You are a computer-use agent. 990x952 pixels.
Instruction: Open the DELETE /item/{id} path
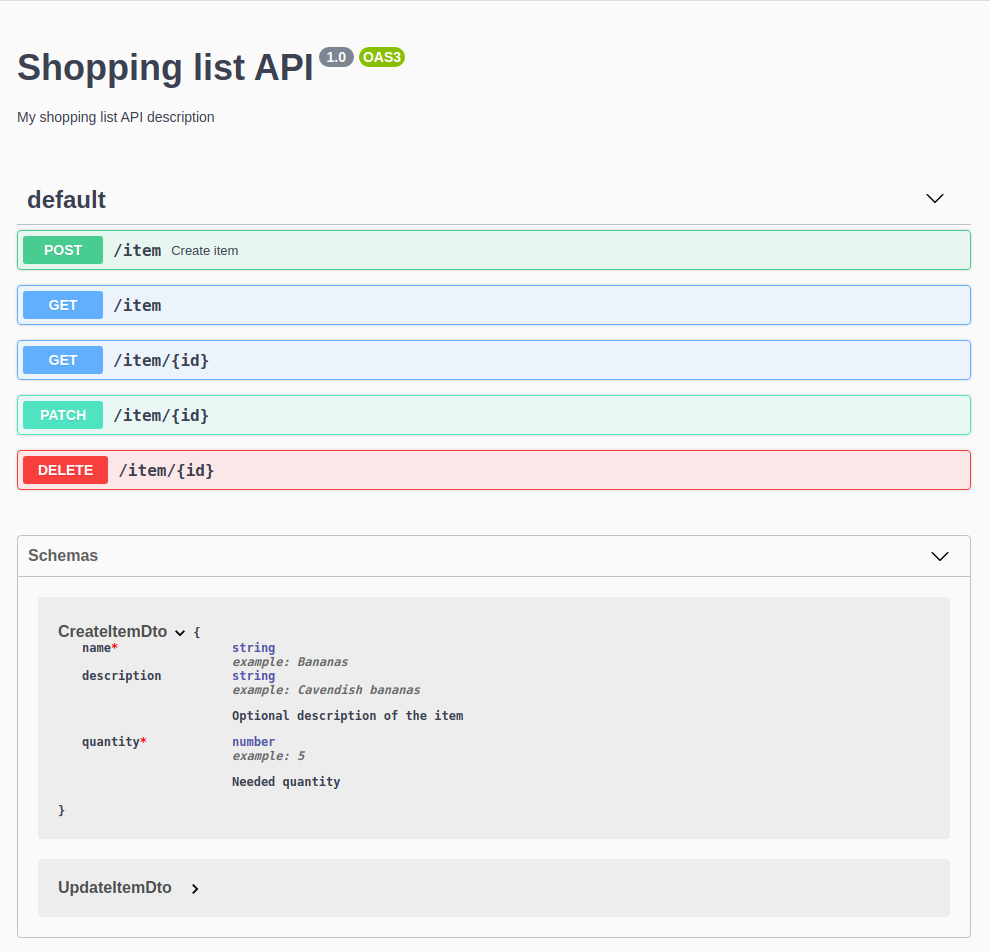click(x=167, y=470)
